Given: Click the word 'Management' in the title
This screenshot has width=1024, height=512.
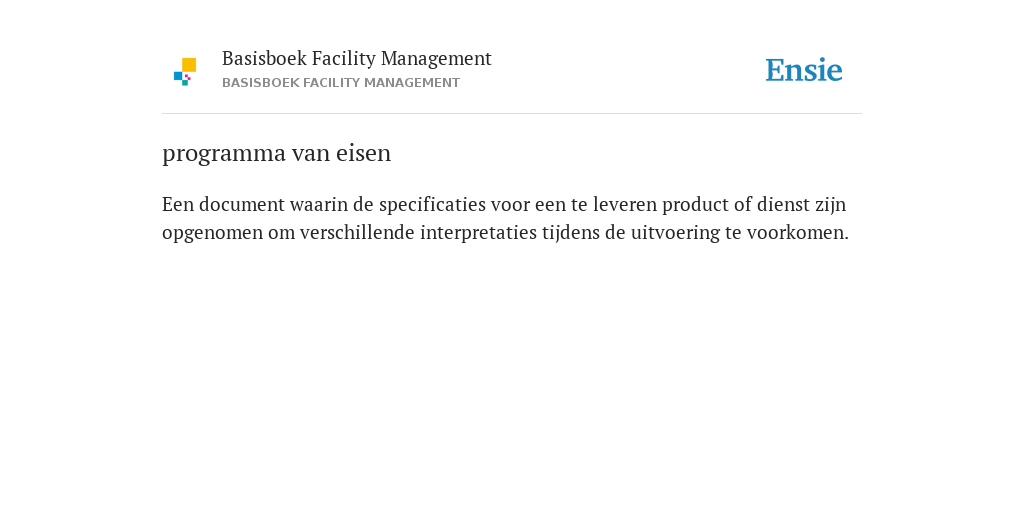Looking at the screenshot, I should tap(436, 59).
